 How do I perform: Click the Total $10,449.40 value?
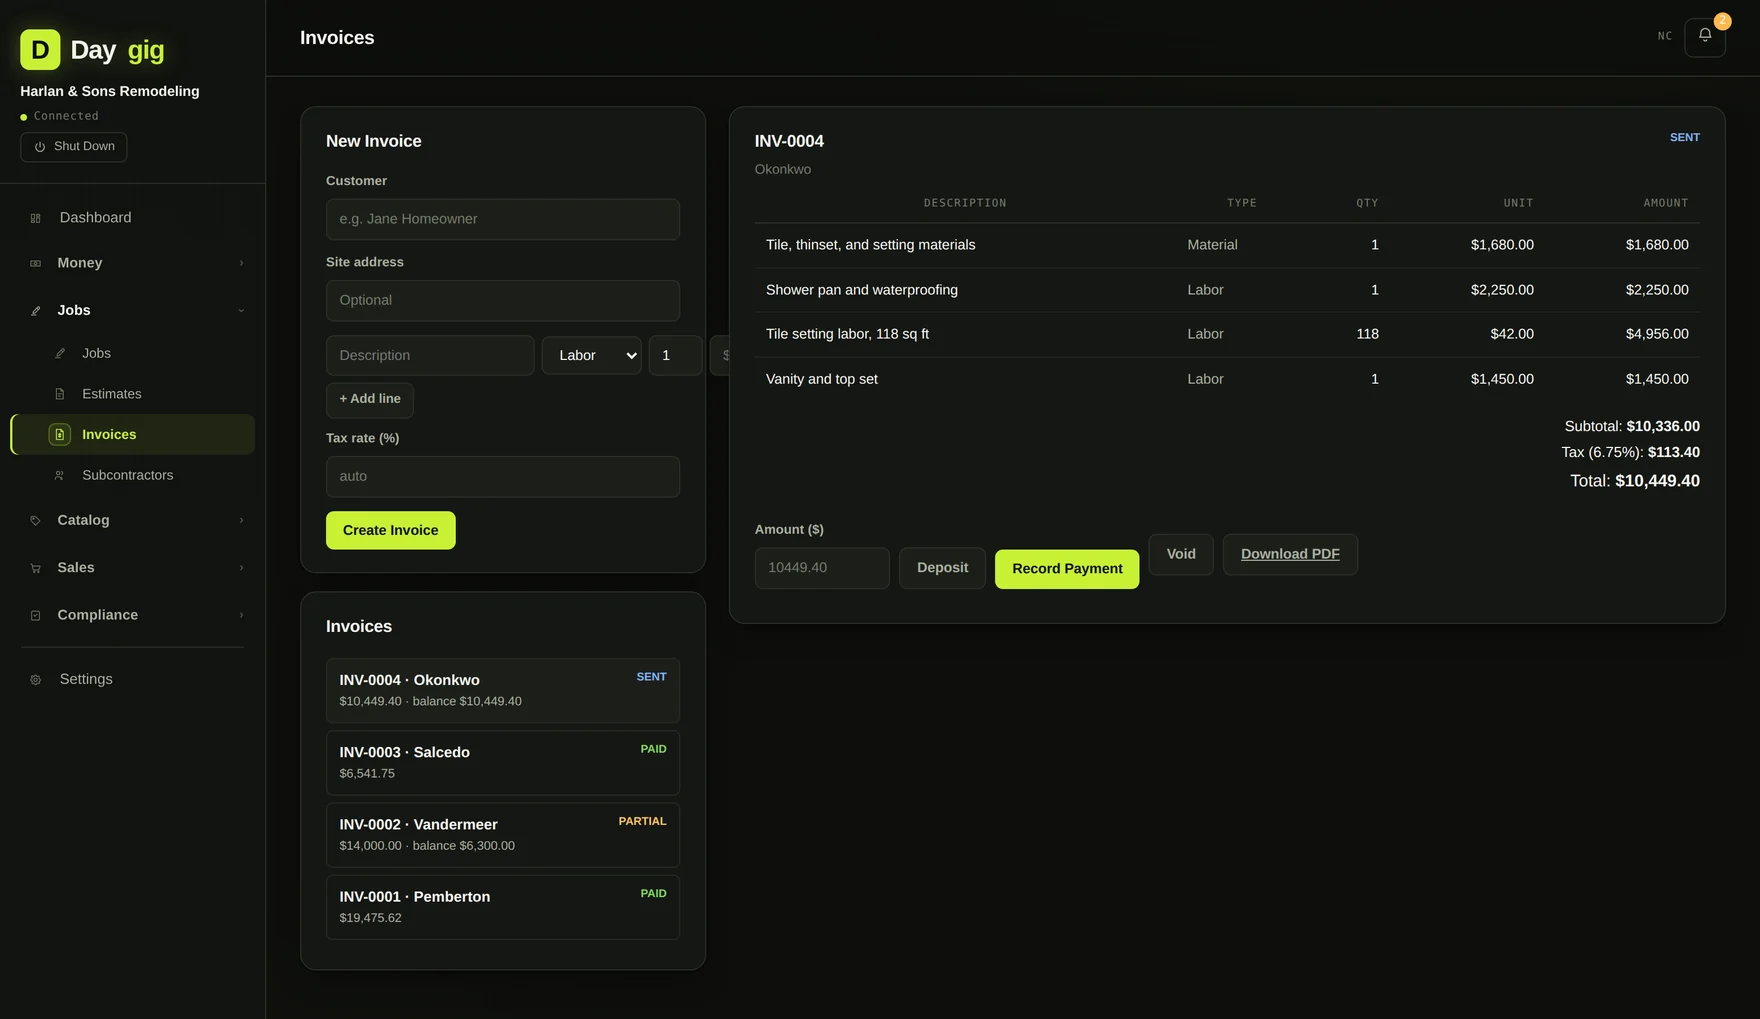coord(1657,481)
